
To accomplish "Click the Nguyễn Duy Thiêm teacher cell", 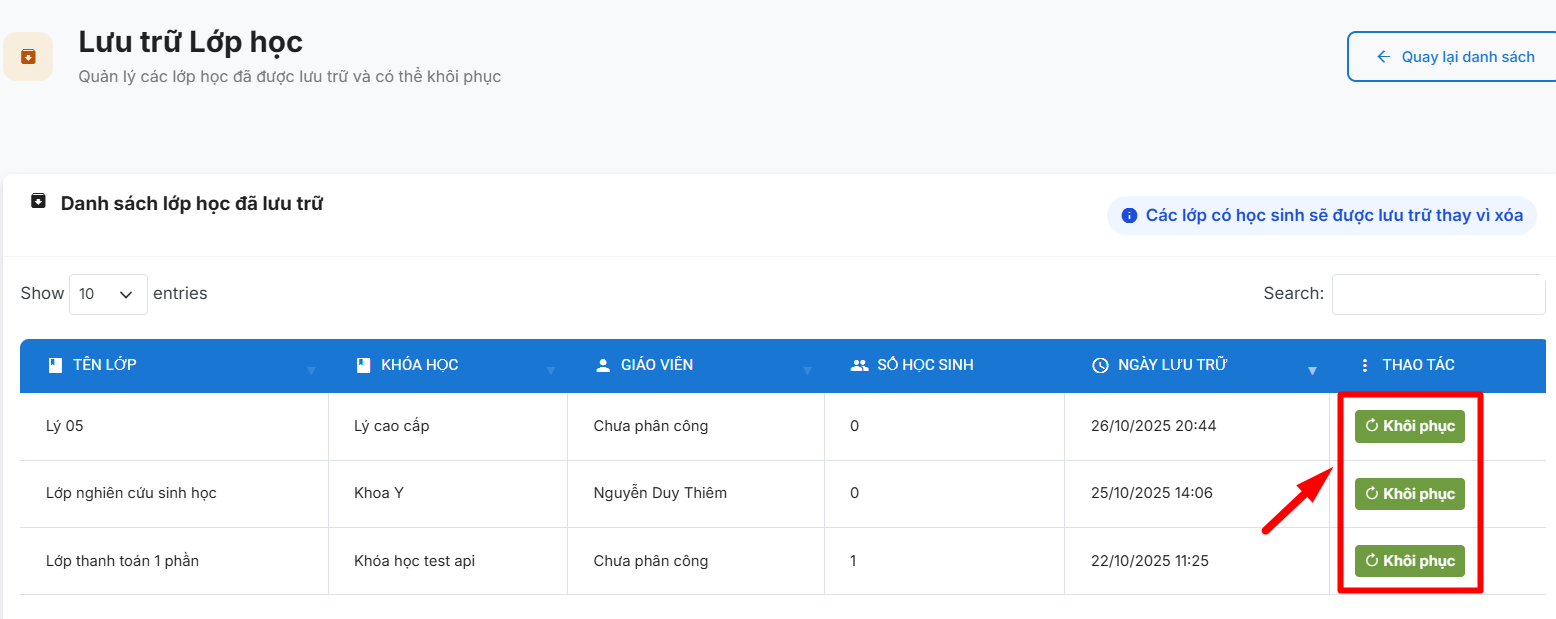I will pyautogui.click(x=660, y=493).
